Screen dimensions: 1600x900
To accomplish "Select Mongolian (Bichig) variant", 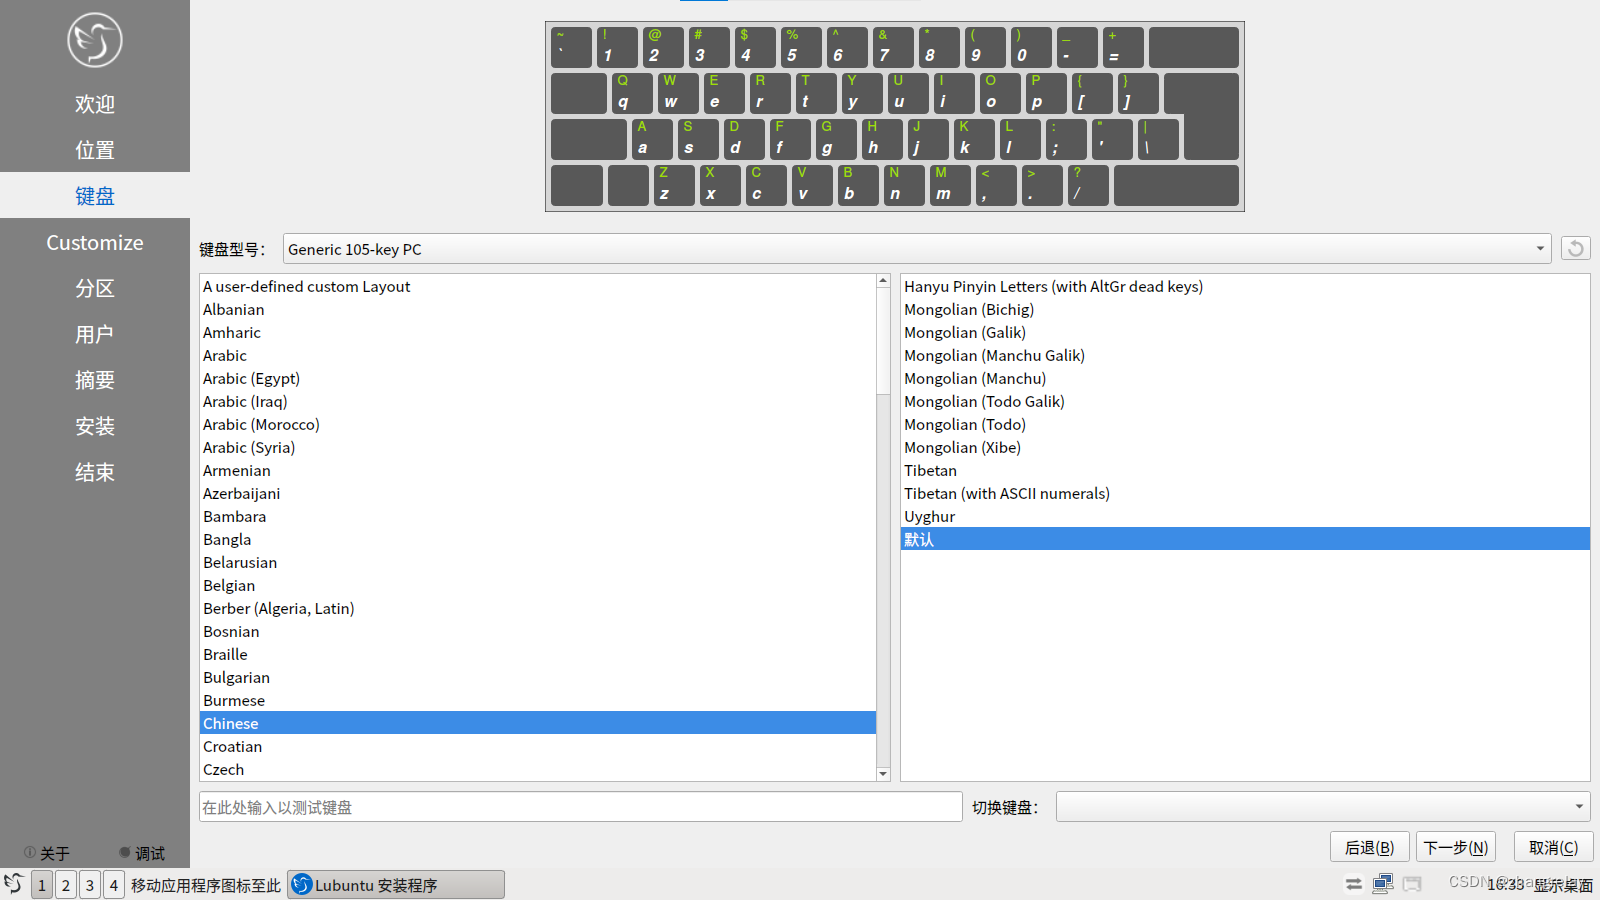I will (1245, 310).
